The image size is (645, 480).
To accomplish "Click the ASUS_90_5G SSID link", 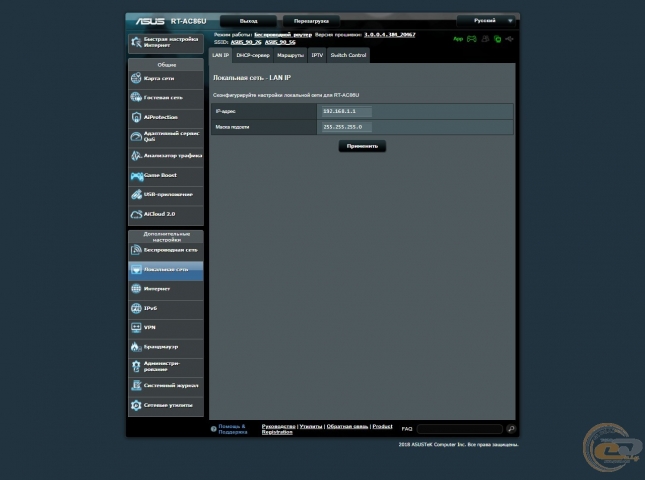I will point(280,42).
